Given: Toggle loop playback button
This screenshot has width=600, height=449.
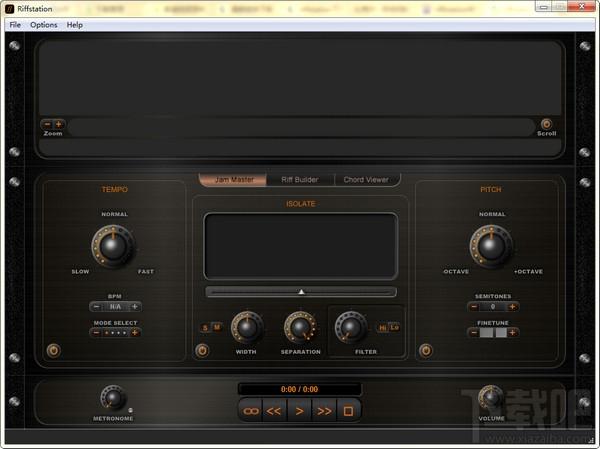Looking at the screenshot, I should coord(251,411).
